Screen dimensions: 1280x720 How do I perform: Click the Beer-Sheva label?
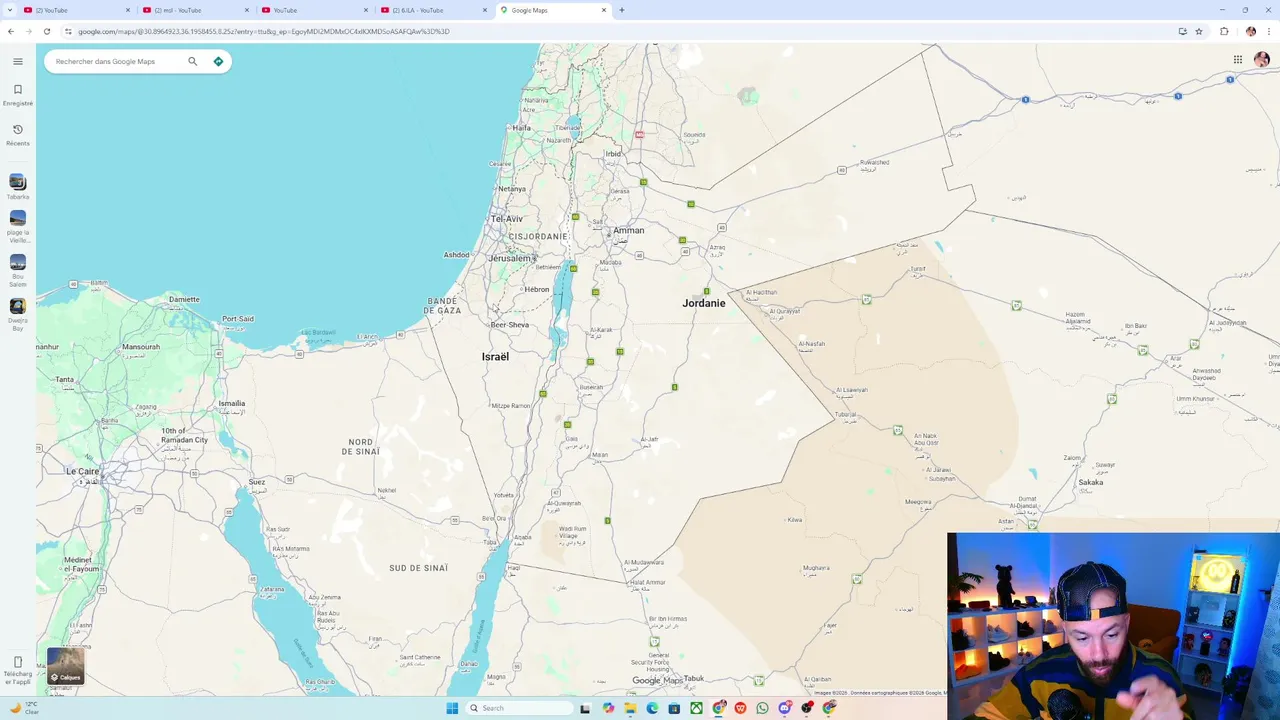(x=510, y=325)
